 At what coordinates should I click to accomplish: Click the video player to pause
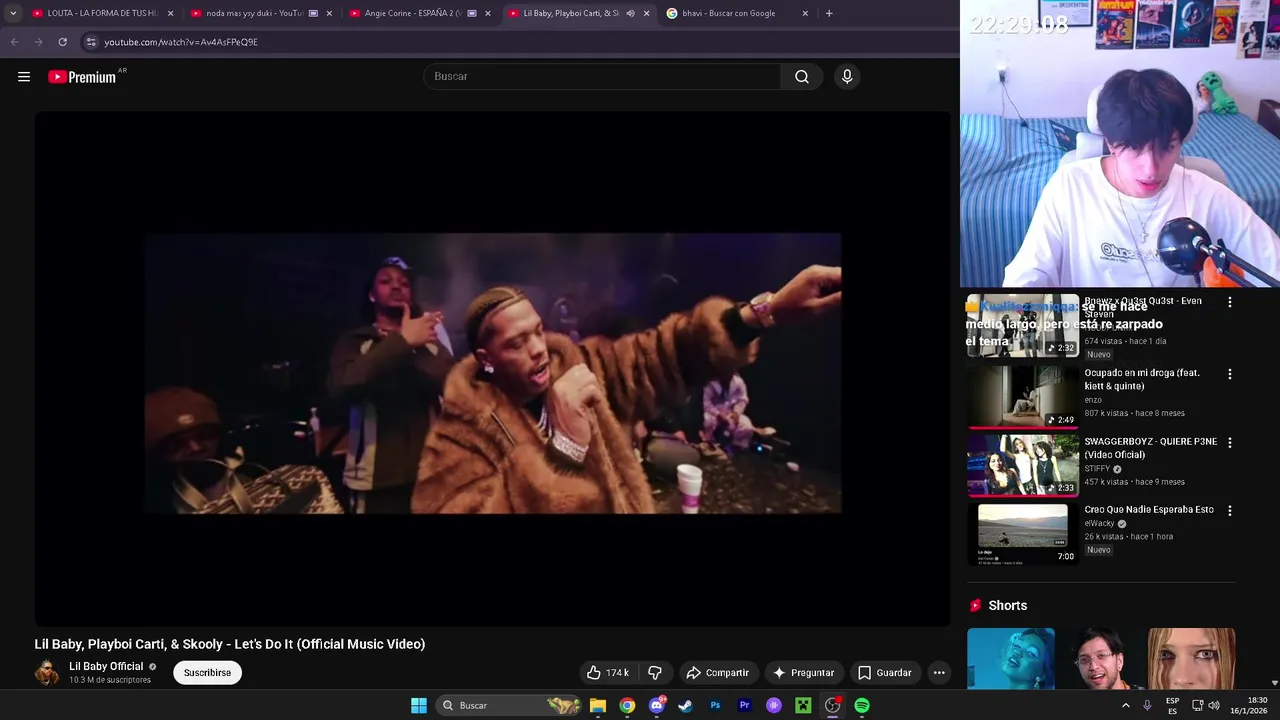[493, 369]
